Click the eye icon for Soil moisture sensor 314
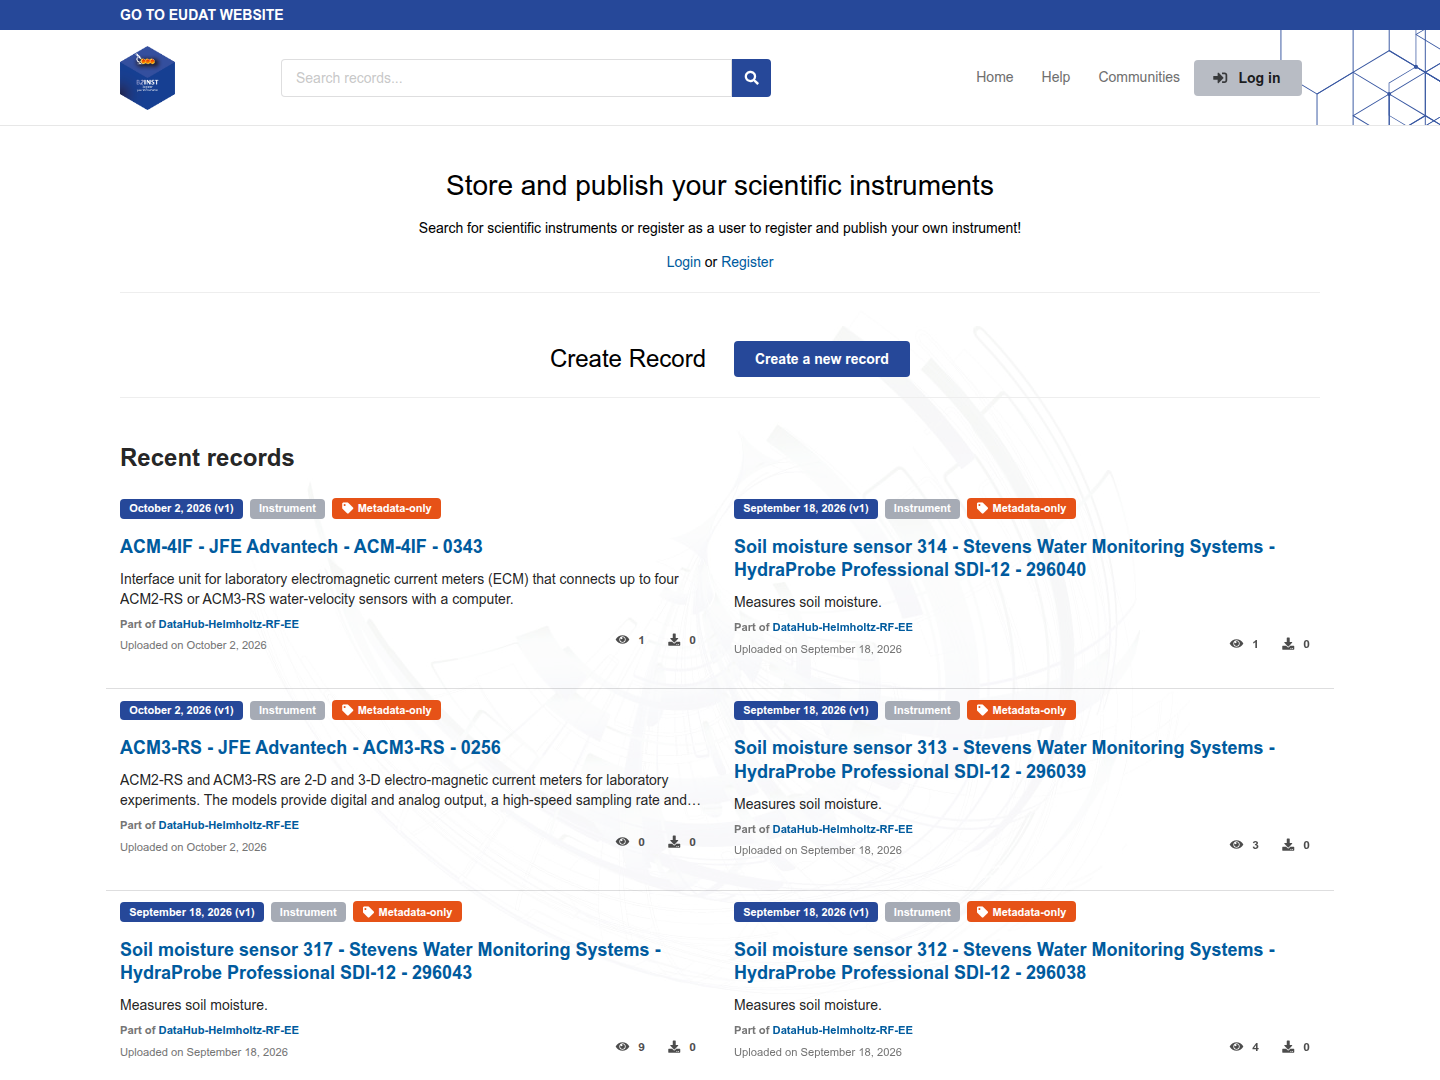Viewport: 1440px width, 1080px height. [x=1236, y=644]
